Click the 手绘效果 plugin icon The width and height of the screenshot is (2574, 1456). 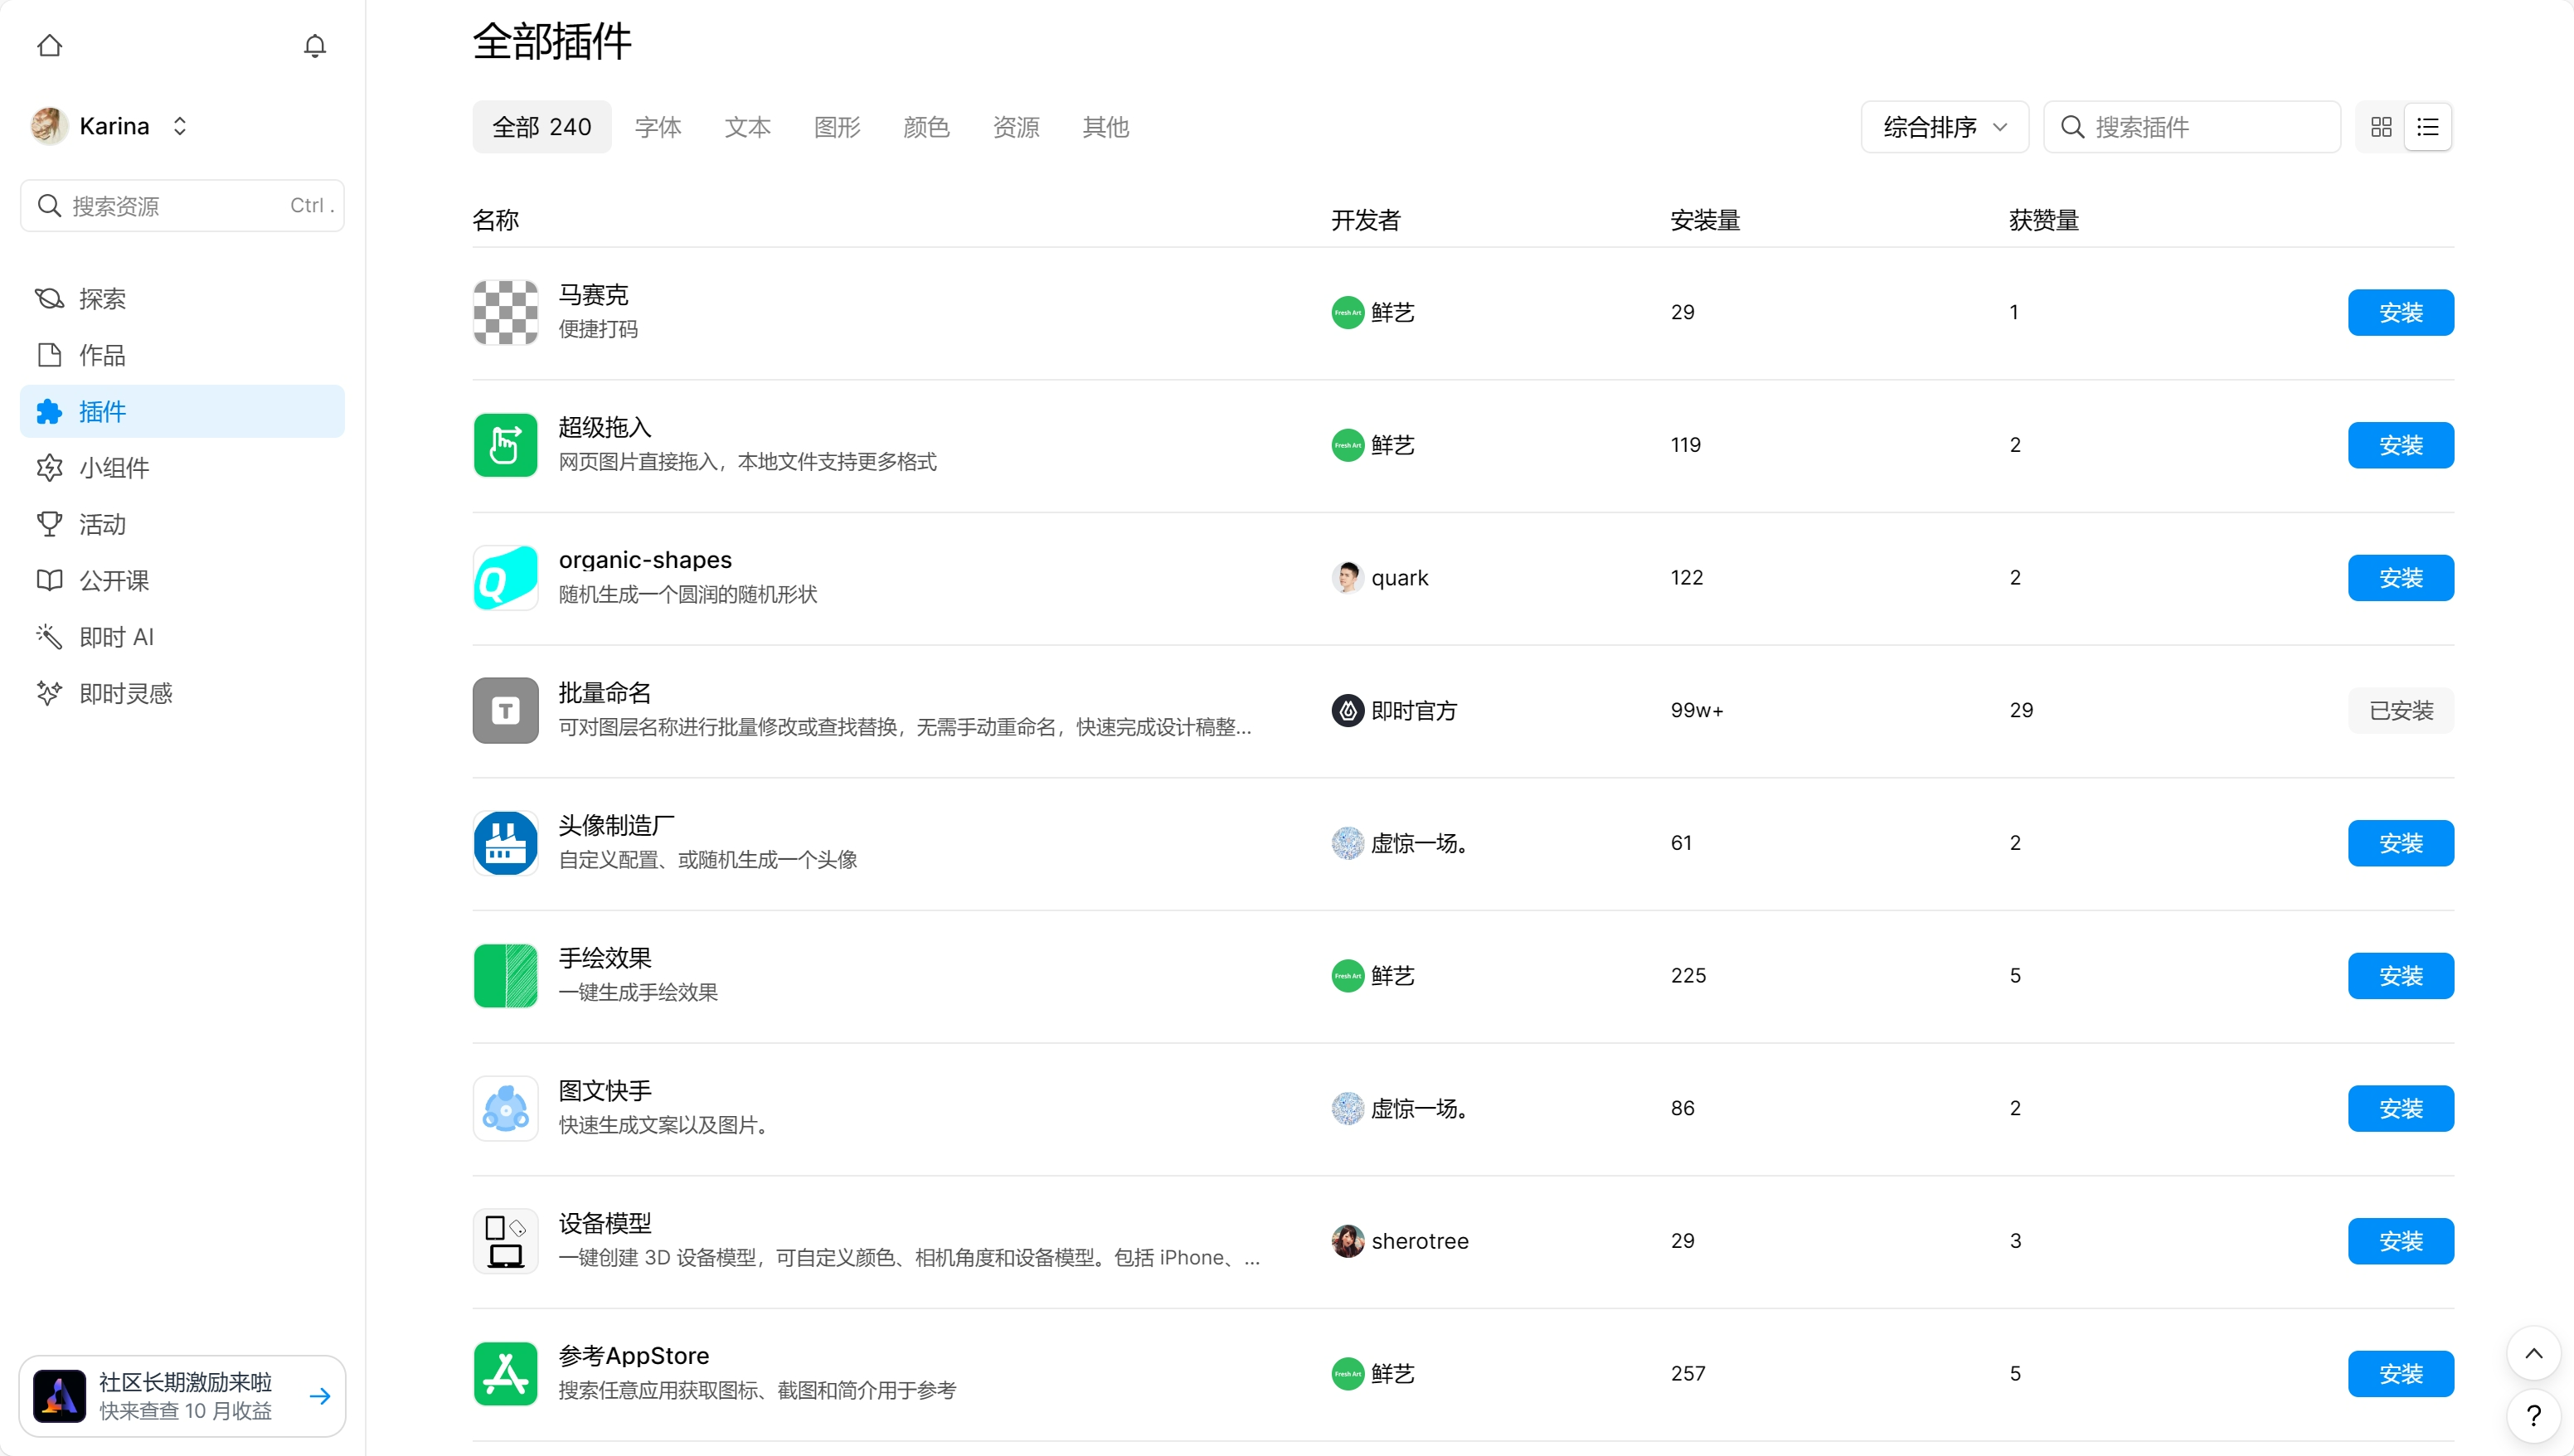tap(505, 976)
